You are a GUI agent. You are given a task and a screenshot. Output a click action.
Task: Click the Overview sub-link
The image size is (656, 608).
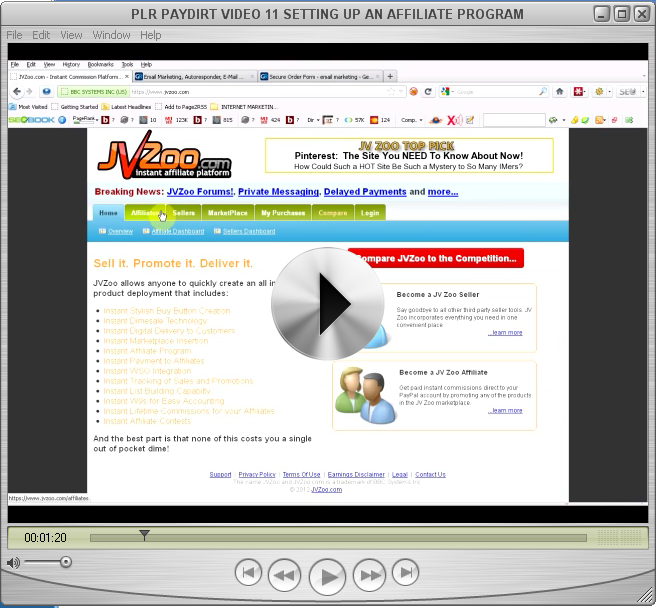pyautogui.click(x=120, y=231)
